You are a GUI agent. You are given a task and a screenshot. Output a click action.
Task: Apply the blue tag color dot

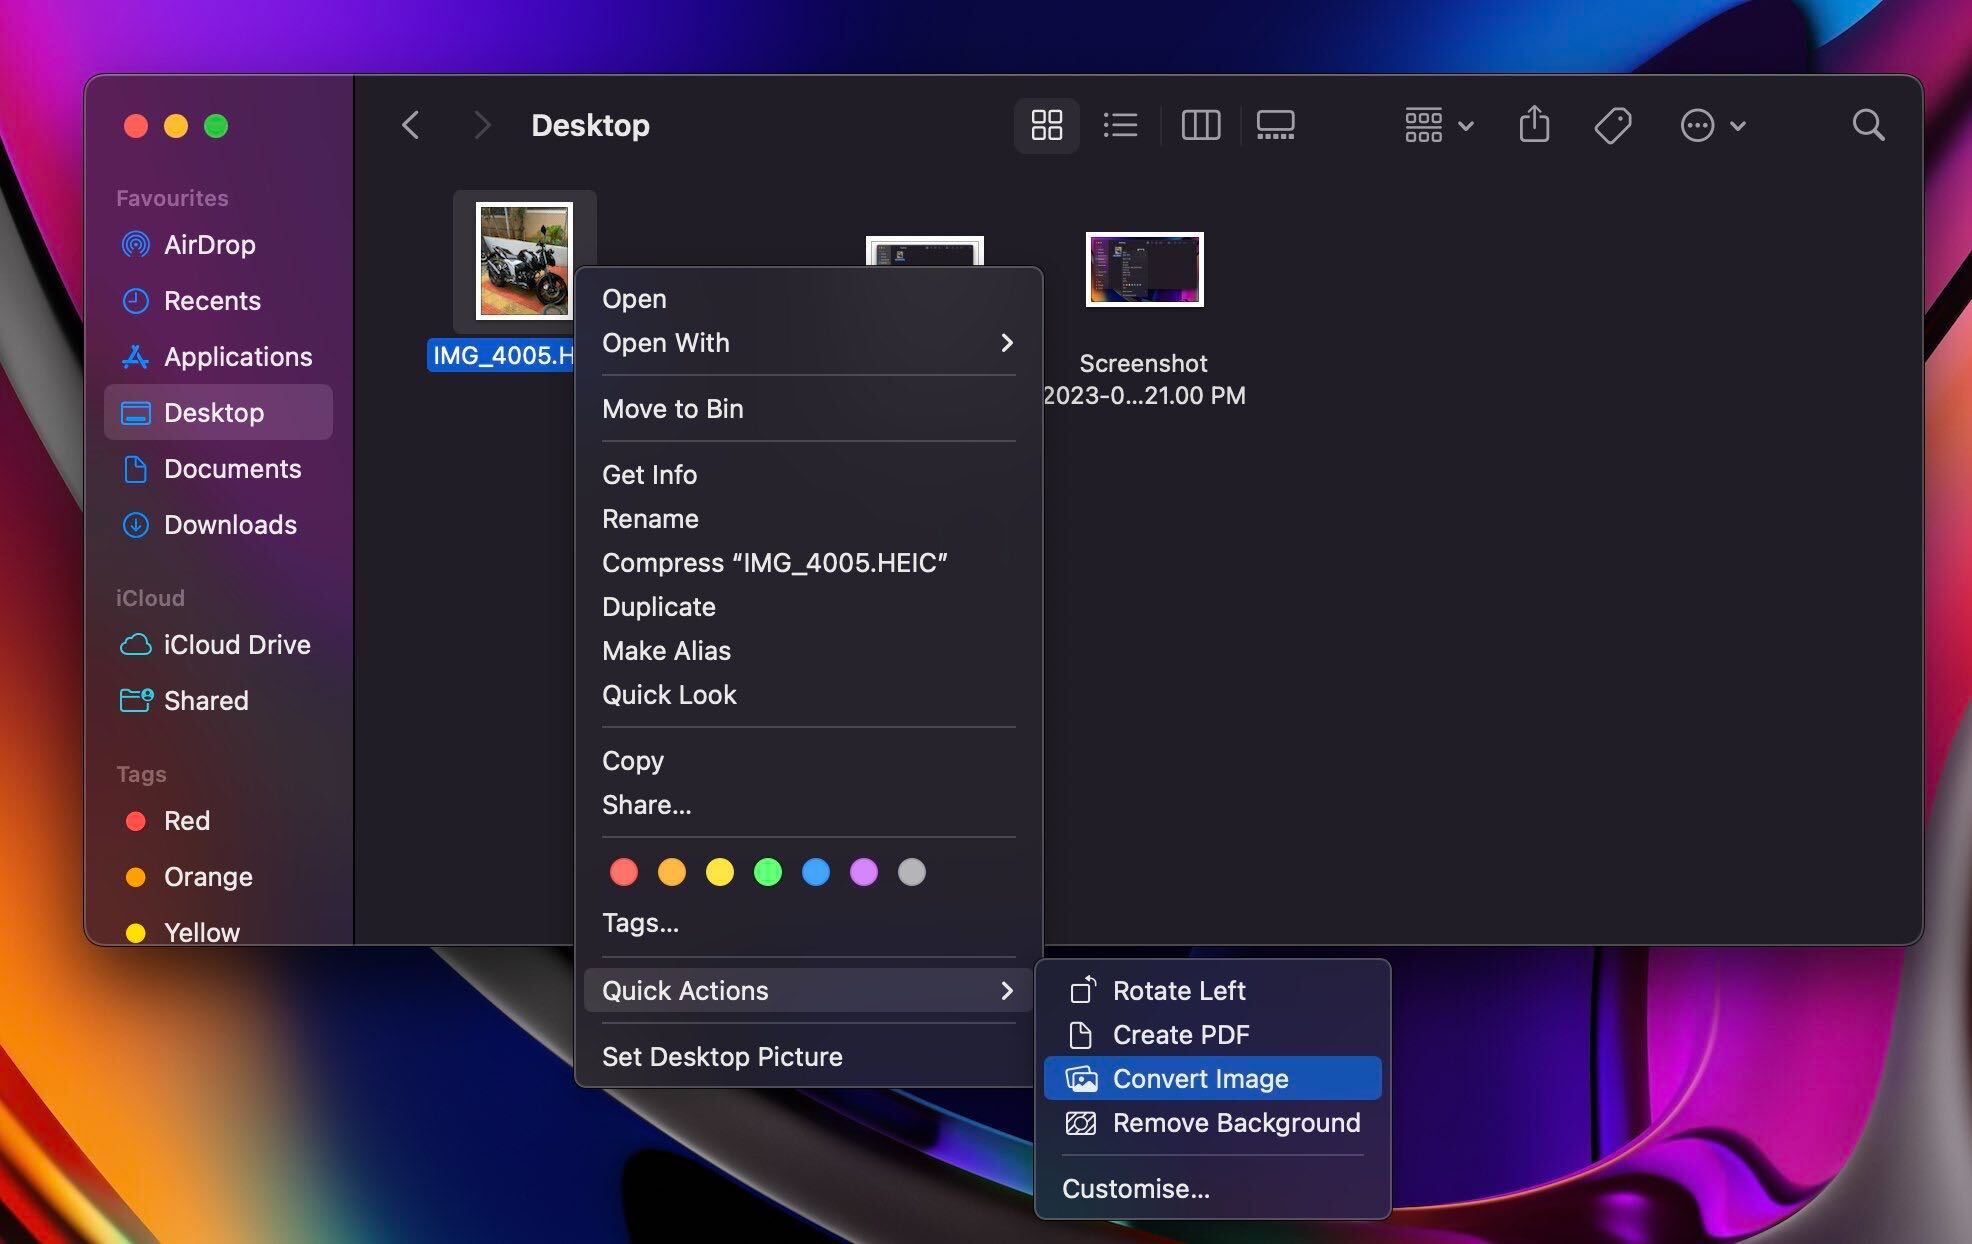pos(815,872)
